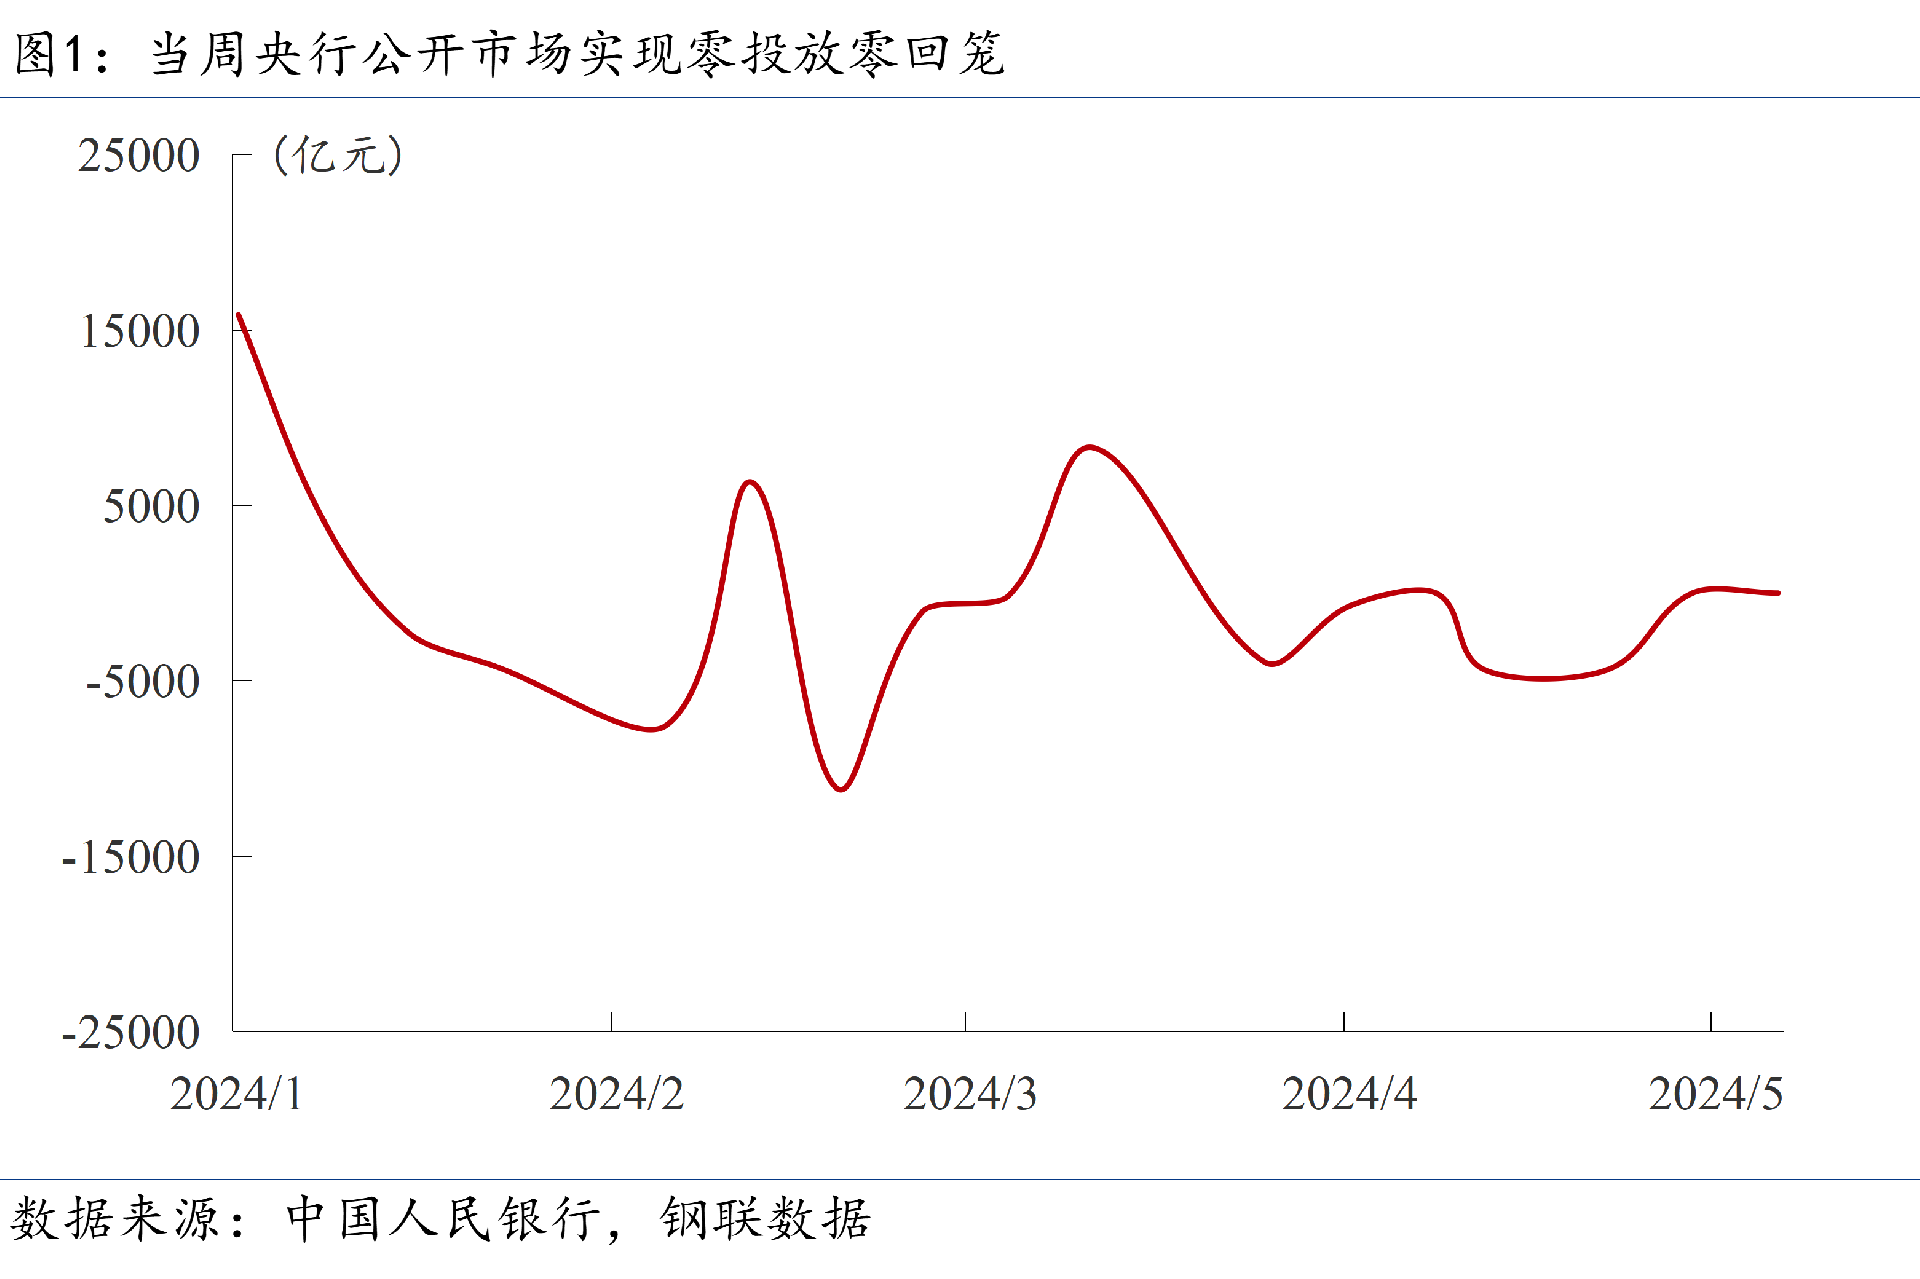The height and width of the screenshot is (1279, 1920).
Task: Click the chart title text 图1
Action: pos(48,54)
